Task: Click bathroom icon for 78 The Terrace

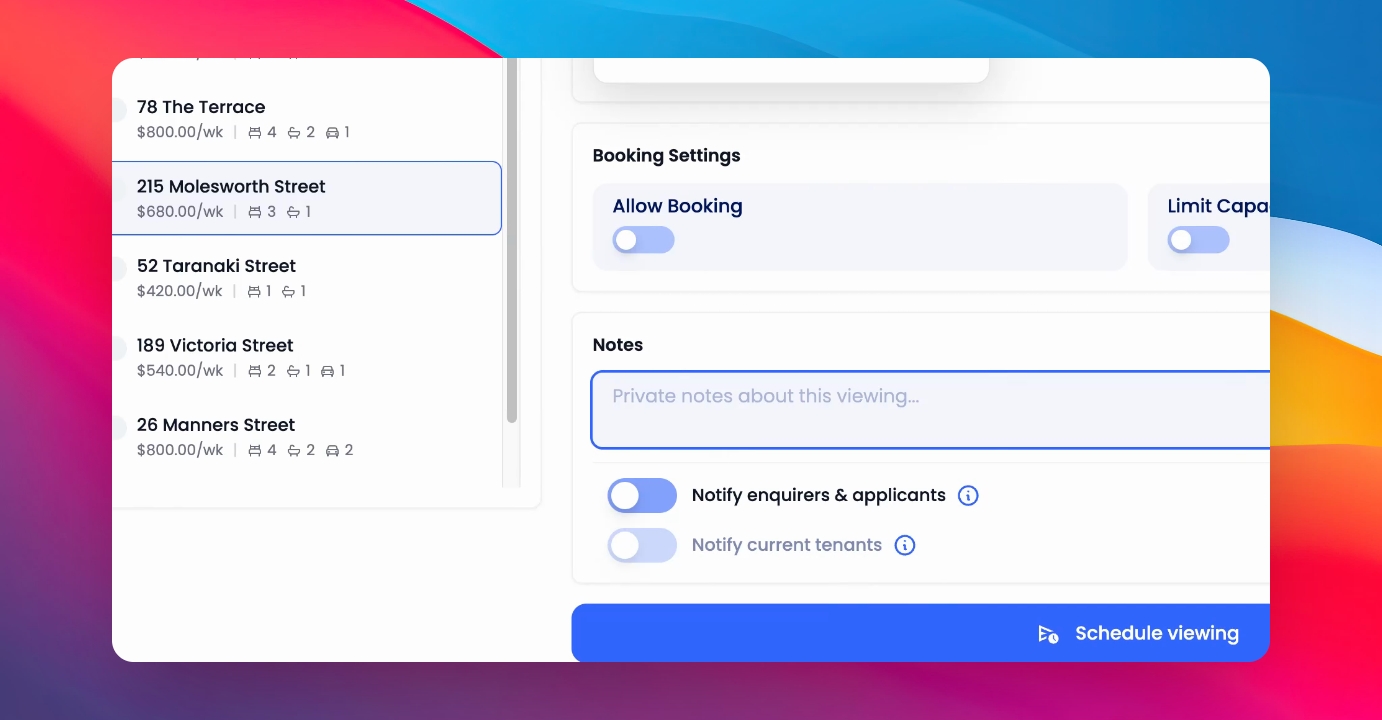Action: [x=294, y=132]
